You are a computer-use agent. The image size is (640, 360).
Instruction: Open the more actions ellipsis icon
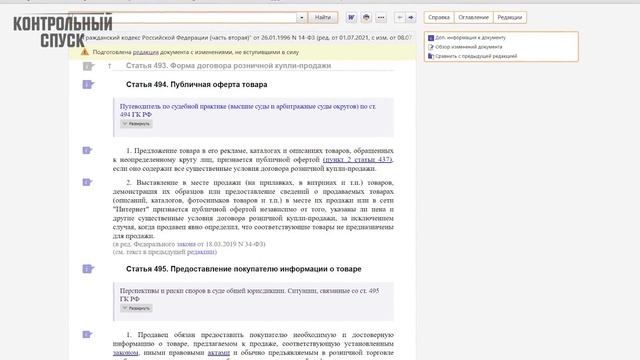coord(381,18)
